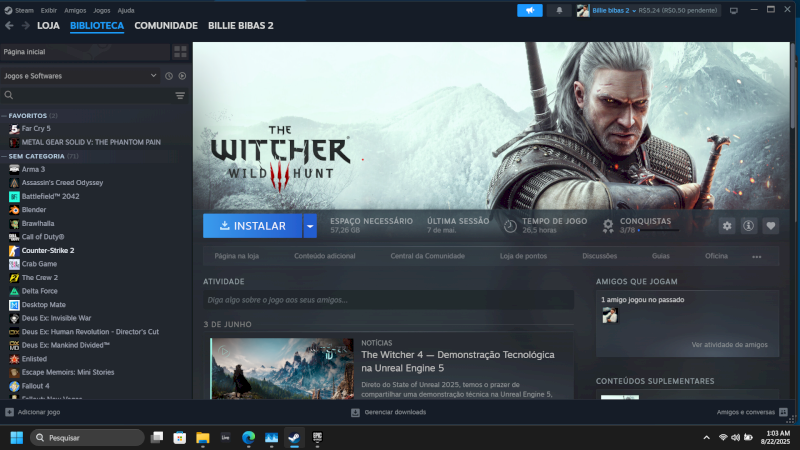
Task: Open the game settings gear
Action: [x=727, y=226]
